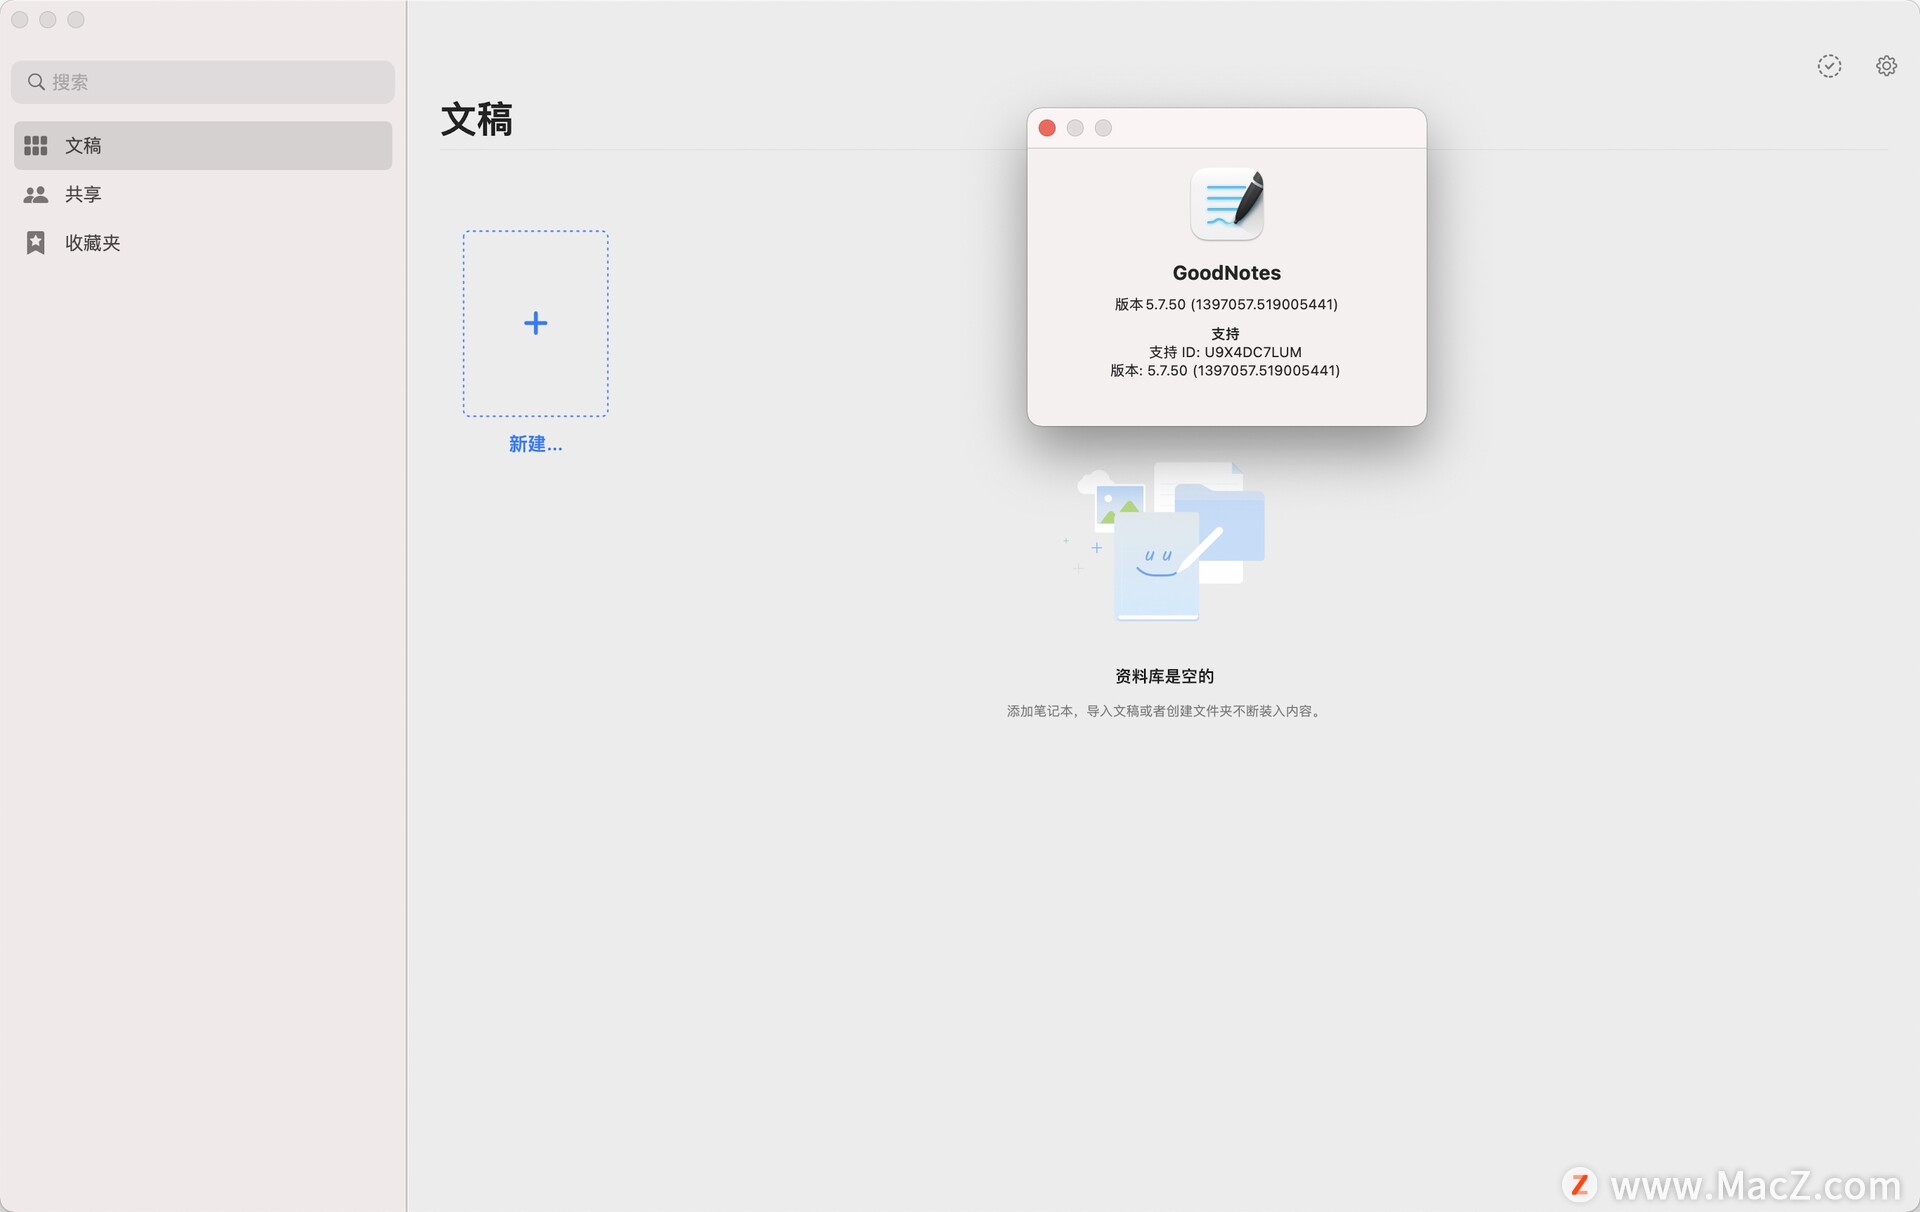Close the GoodNotes about dialog

tap(1047, 128)
